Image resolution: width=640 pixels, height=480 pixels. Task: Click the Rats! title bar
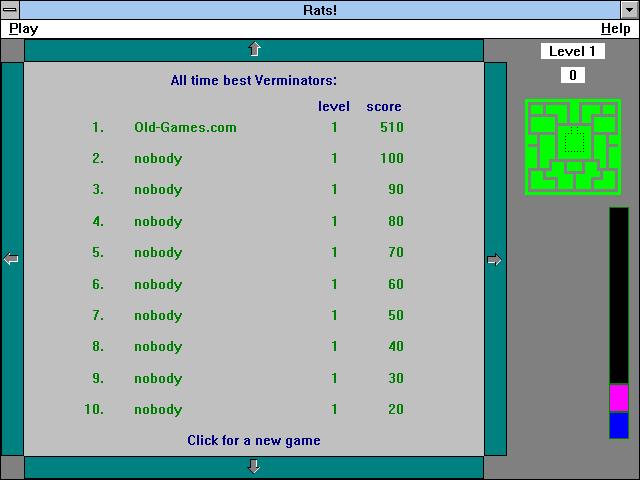coord(320,10)
